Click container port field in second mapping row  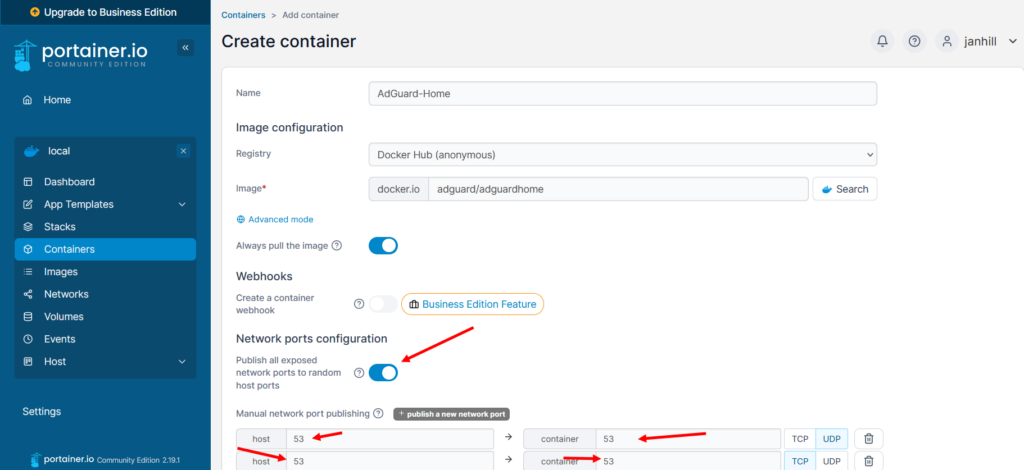(x=688, y=461)
